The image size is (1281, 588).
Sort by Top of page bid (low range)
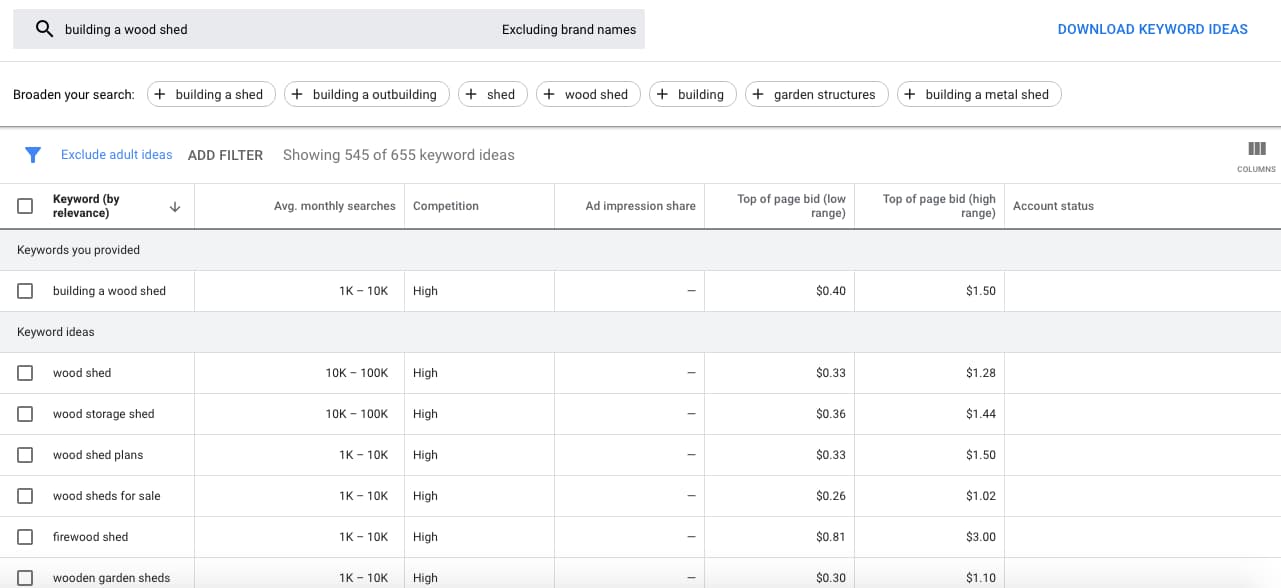791,206
